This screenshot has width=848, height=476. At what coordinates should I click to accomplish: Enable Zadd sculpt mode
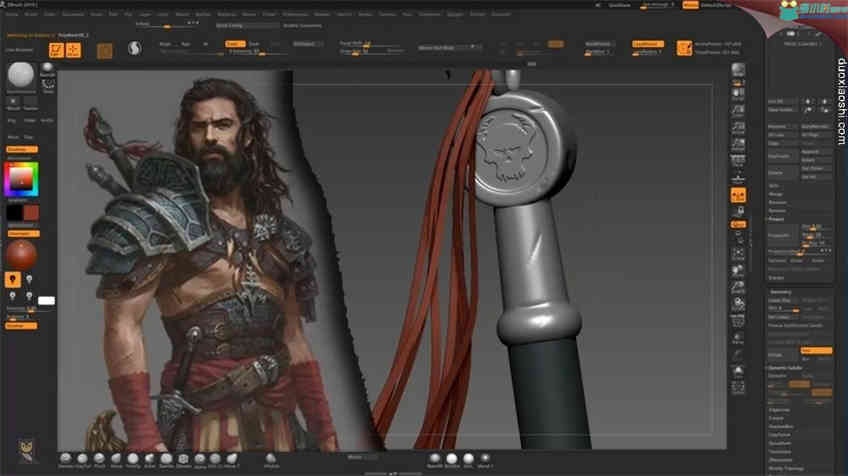(x=235, y=44)
